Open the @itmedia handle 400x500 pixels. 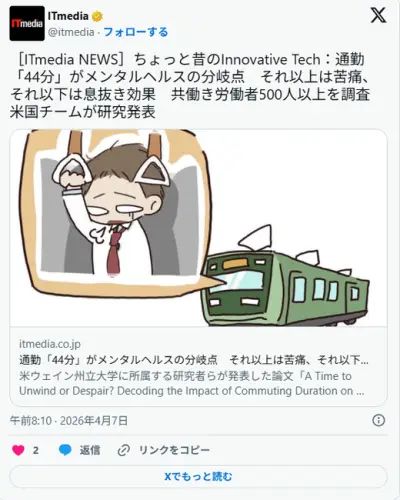pyautogui.click(x=71, y=32)
